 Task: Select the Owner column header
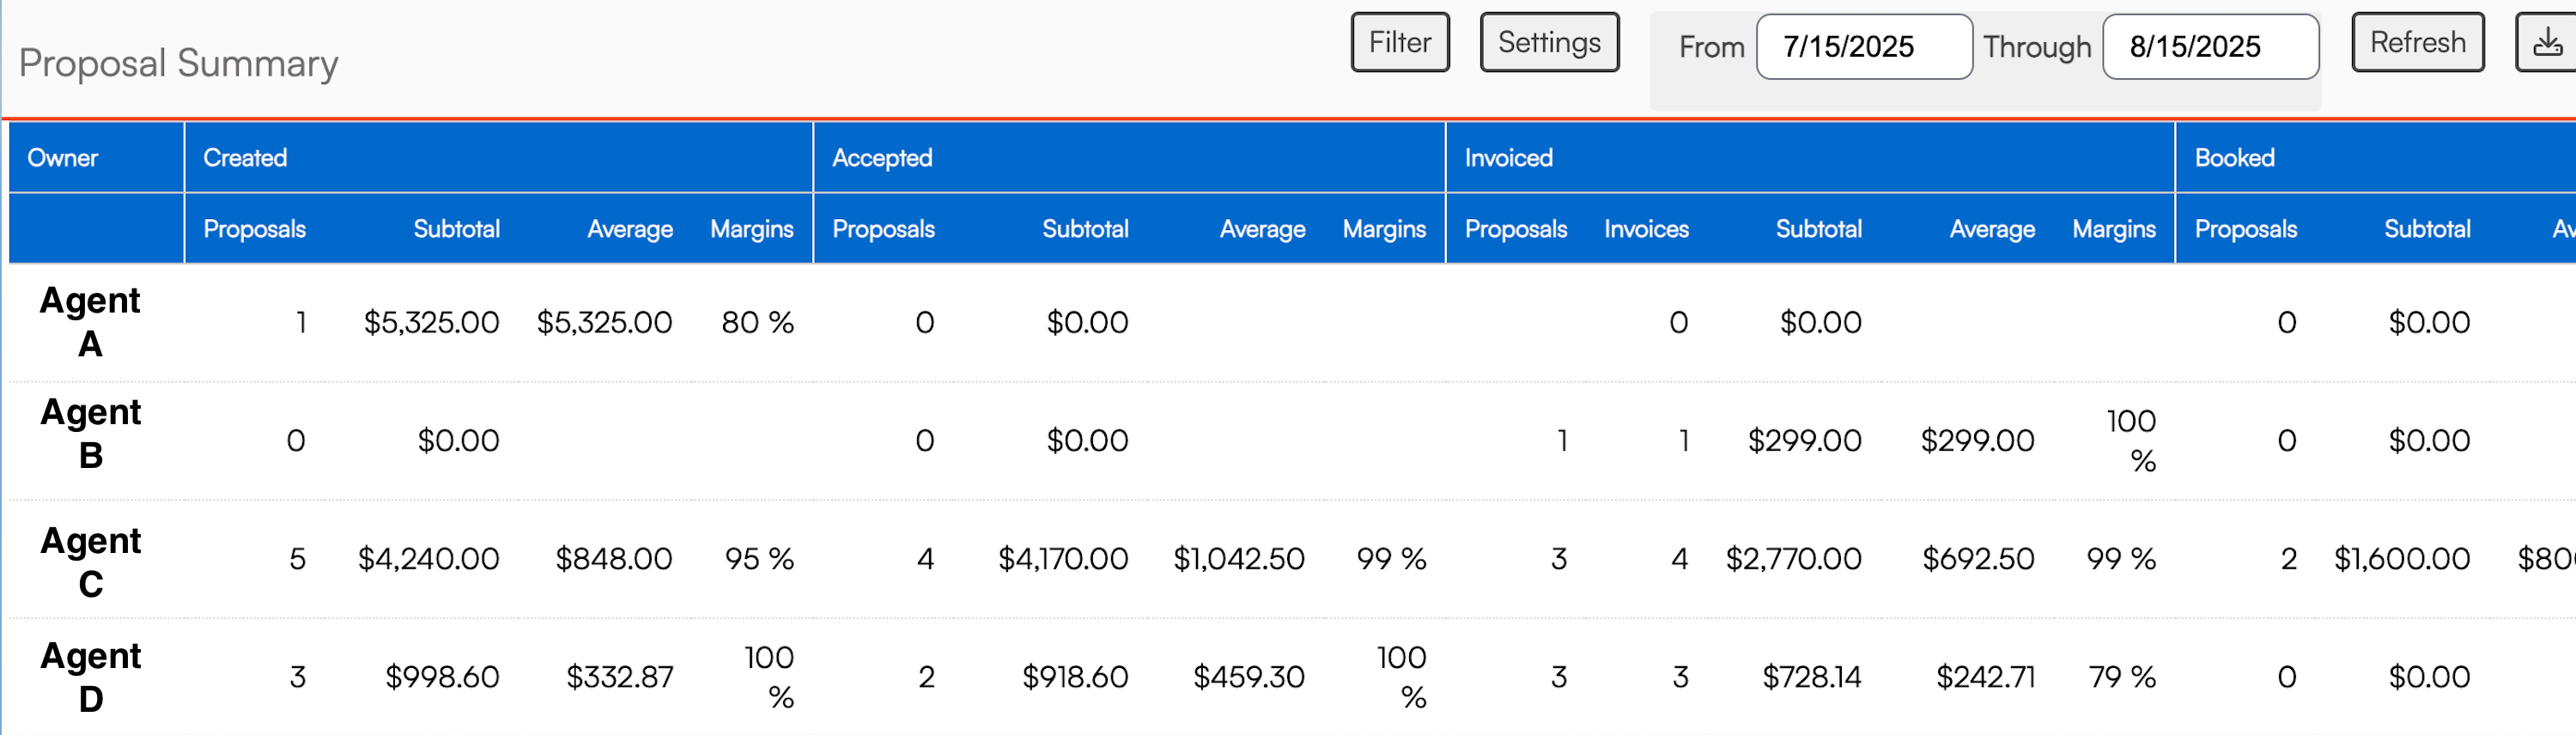coord(63,158)
